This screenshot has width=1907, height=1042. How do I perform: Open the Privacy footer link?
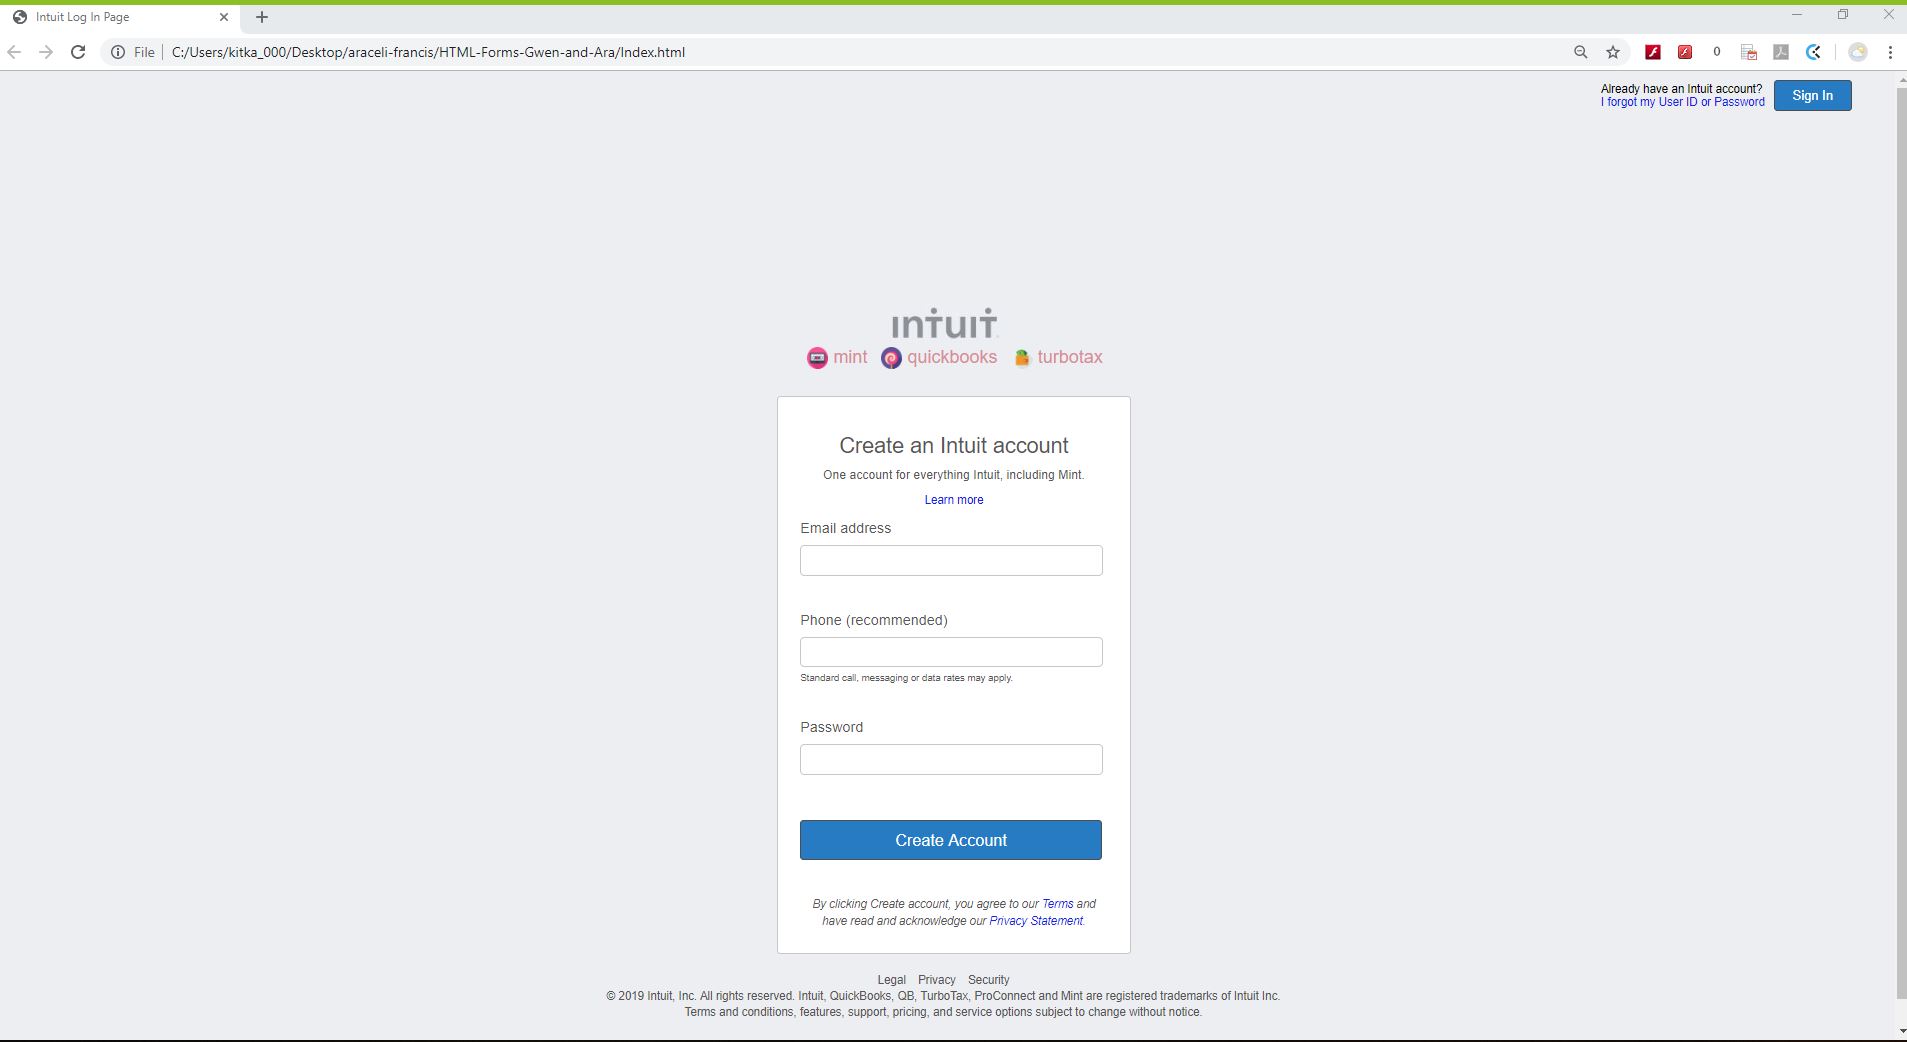tap(937, 980)
